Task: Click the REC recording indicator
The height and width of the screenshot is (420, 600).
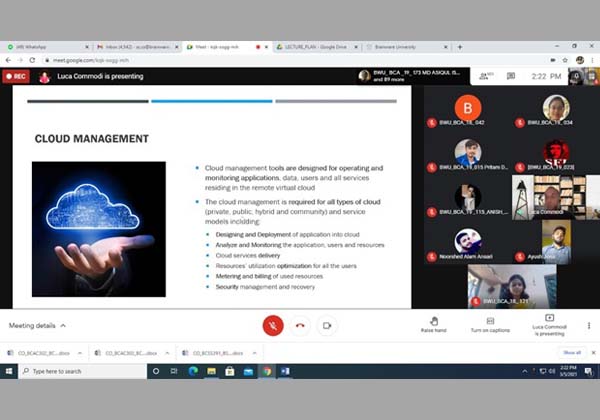Action: [x=15, y=76]
